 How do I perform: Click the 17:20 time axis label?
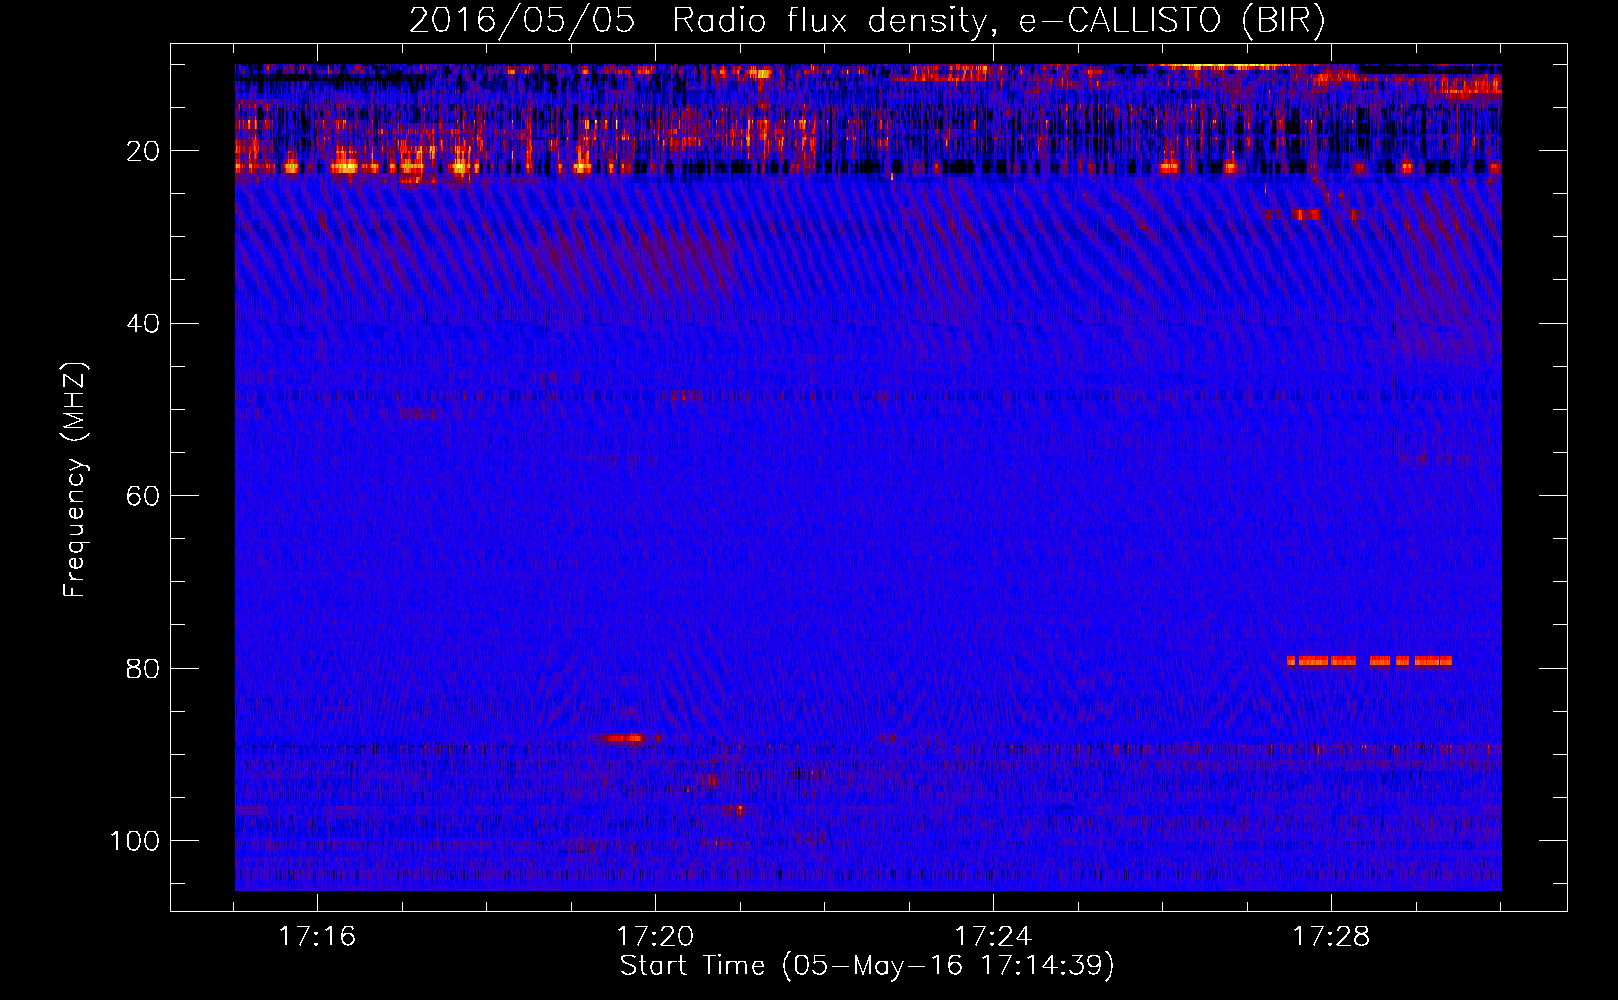point(655,937)
